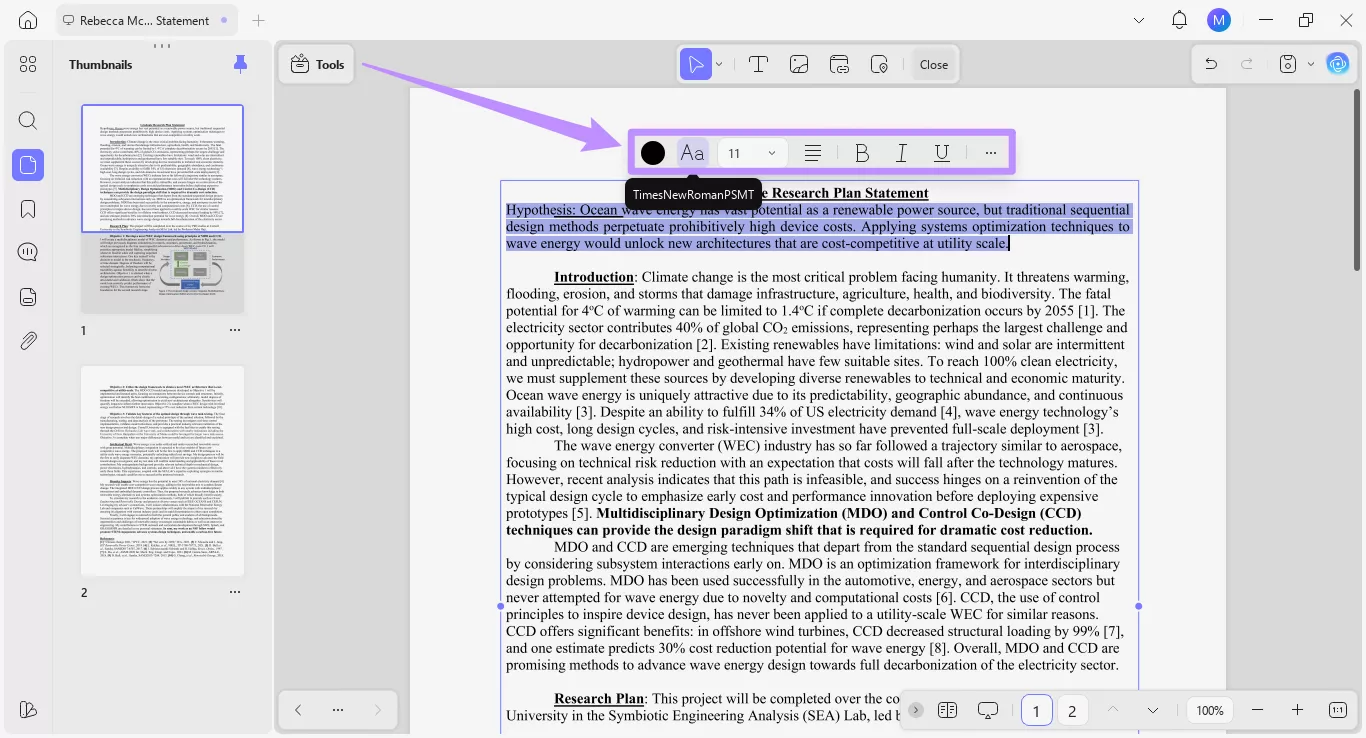The height and width of the screenshot is (738, 1366).
Task: Open the document fields panel icon in sidebar
Action: (28, 297)
